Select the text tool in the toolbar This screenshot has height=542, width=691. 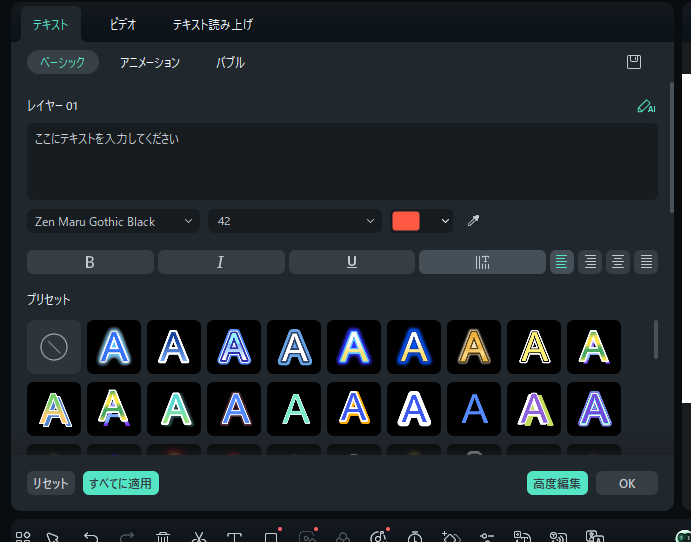click(x=234, y=536)
